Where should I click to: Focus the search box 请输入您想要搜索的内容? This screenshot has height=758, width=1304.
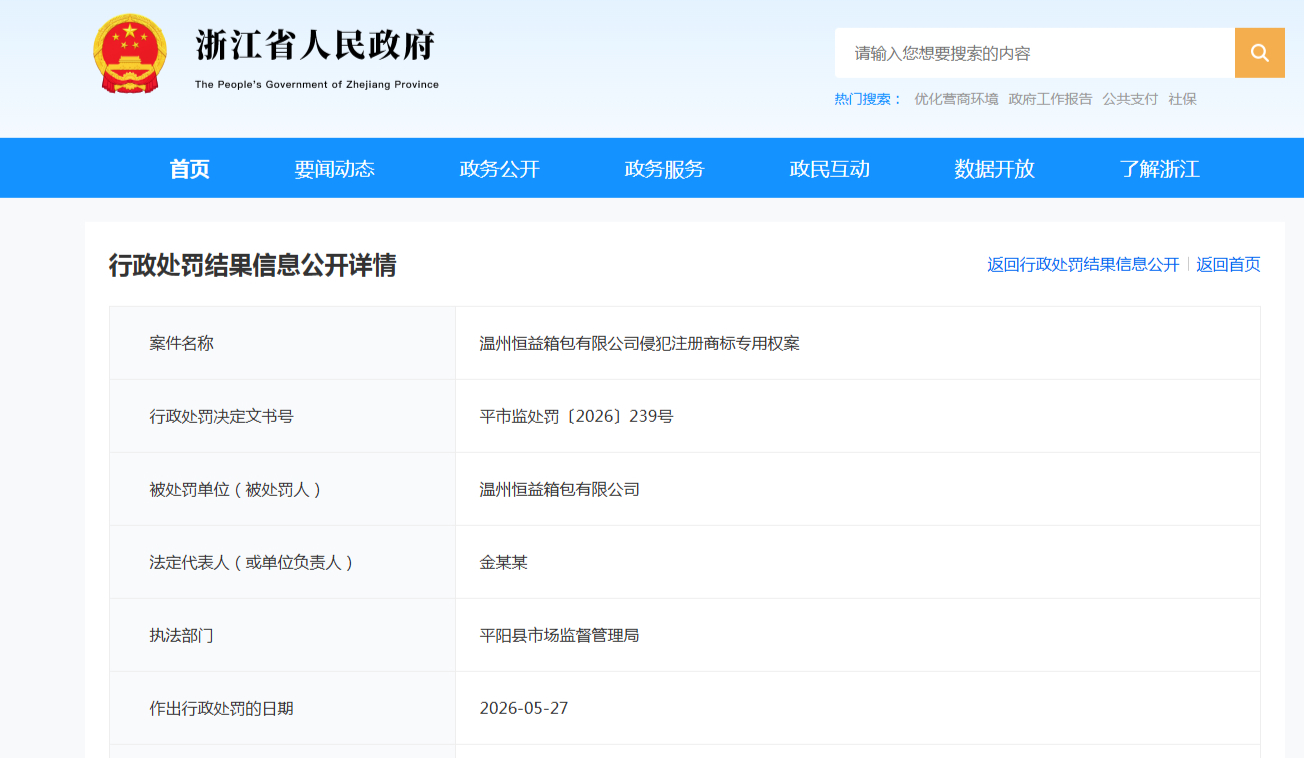tap(1035, 53)
